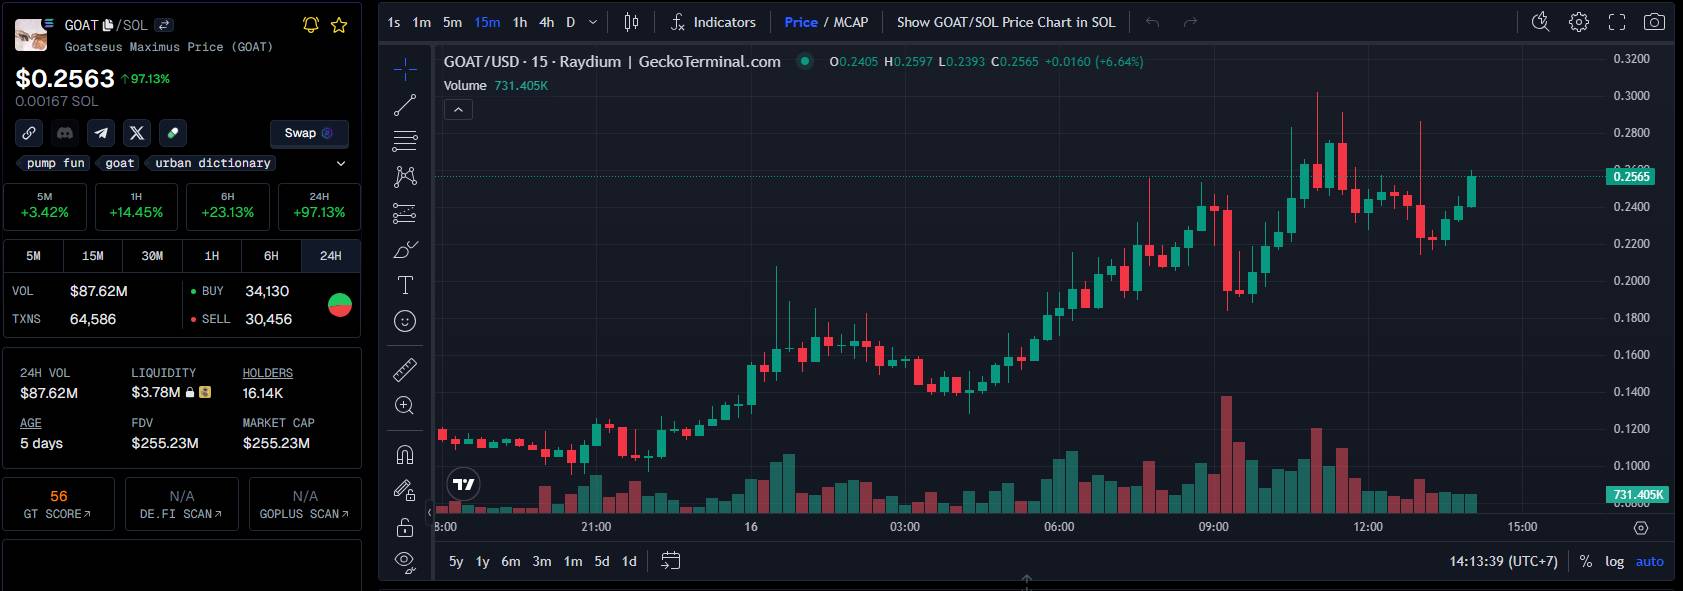Select the ruler measure tool
This screenshot has width=1683, height=591.
[x=405, y=370]
